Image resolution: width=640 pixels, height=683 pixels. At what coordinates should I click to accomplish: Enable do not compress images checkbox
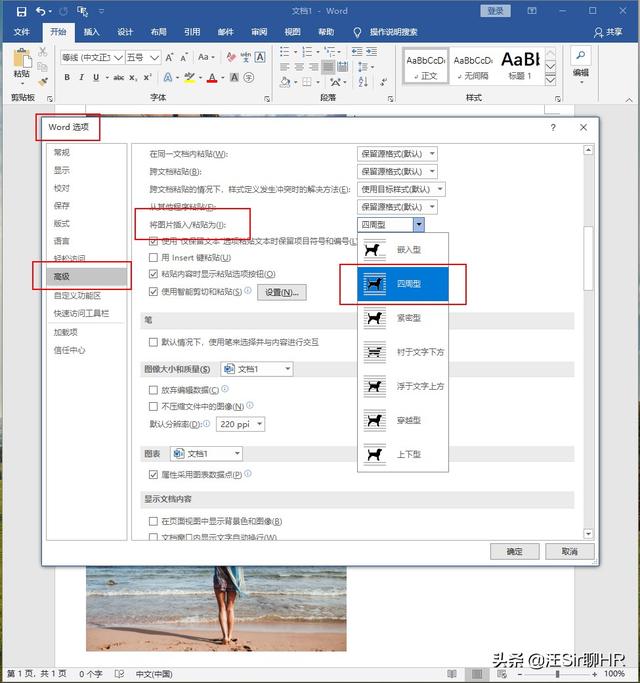tap(153, 406)
